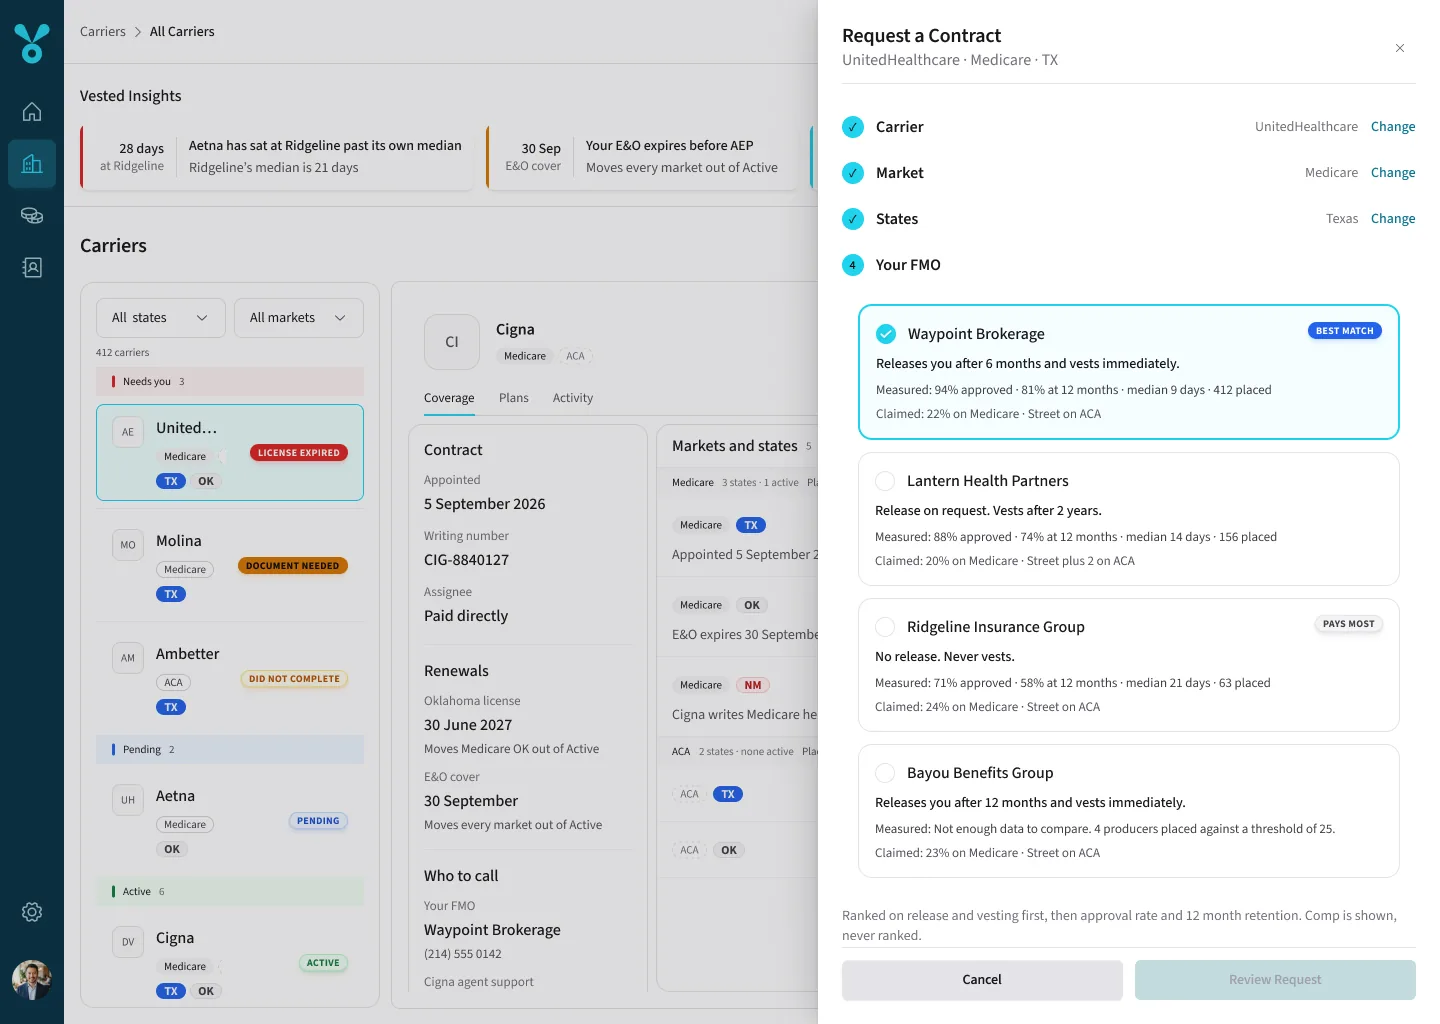Open the Aetna Ridgeline insight card
The image size is (1440, 1024).
(x=277, y=157)
